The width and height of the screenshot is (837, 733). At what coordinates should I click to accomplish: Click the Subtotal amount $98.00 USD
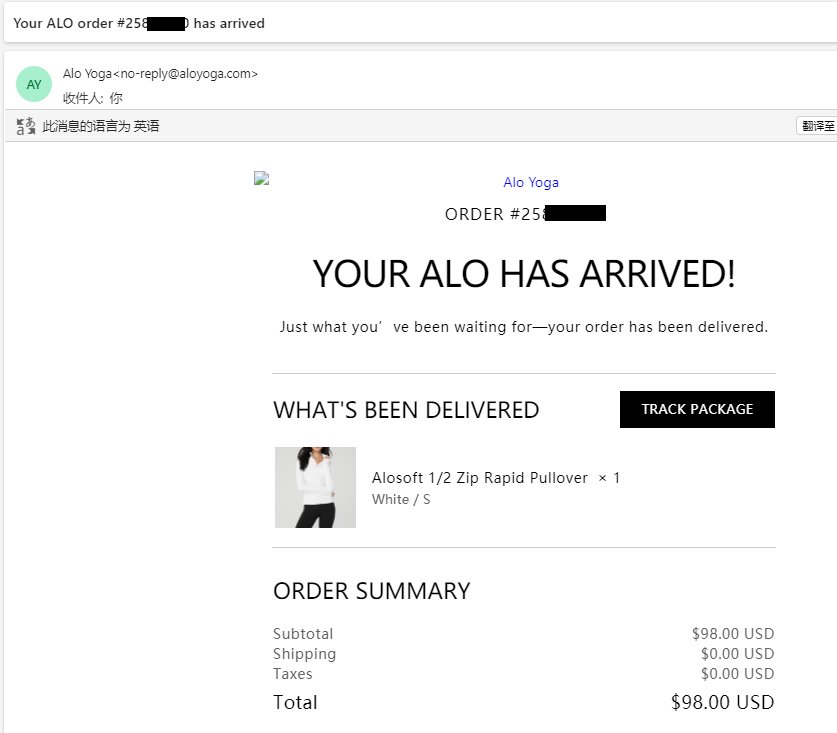click(x=733, y=634)
